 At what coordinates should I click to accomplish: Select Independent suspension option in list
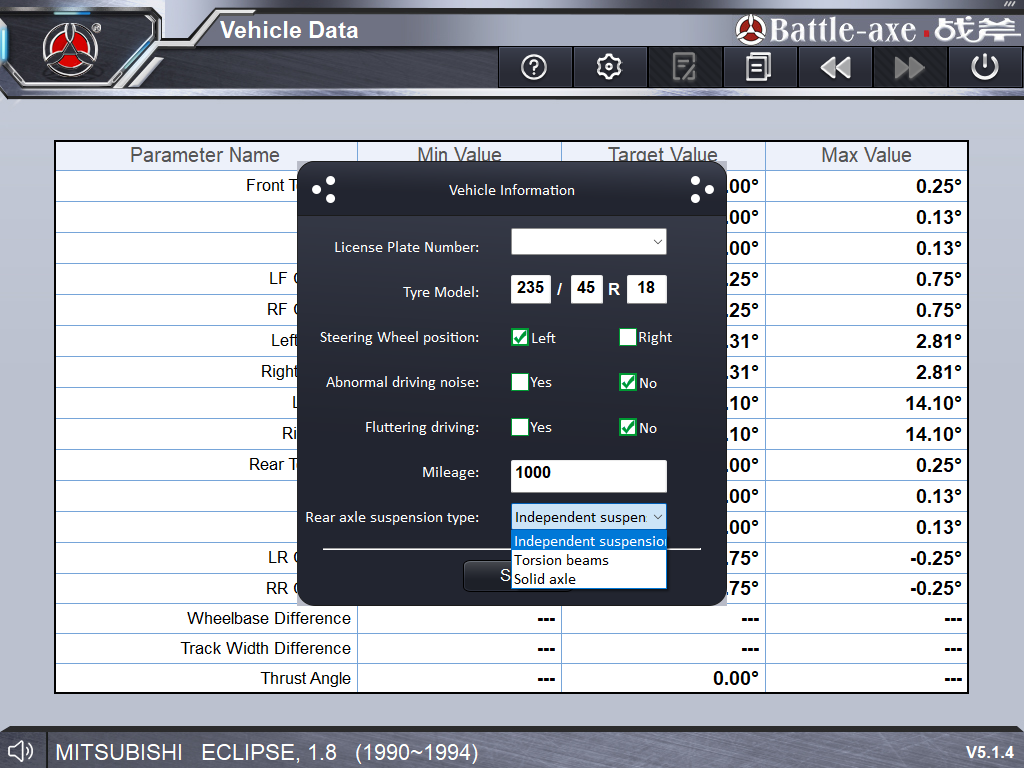coord(588,541)
